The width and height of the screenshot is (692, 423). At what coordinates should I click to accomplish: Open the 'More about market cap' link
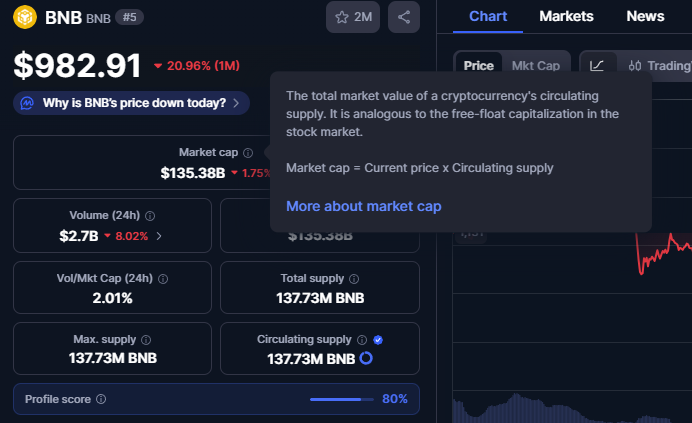coord(363,206)
